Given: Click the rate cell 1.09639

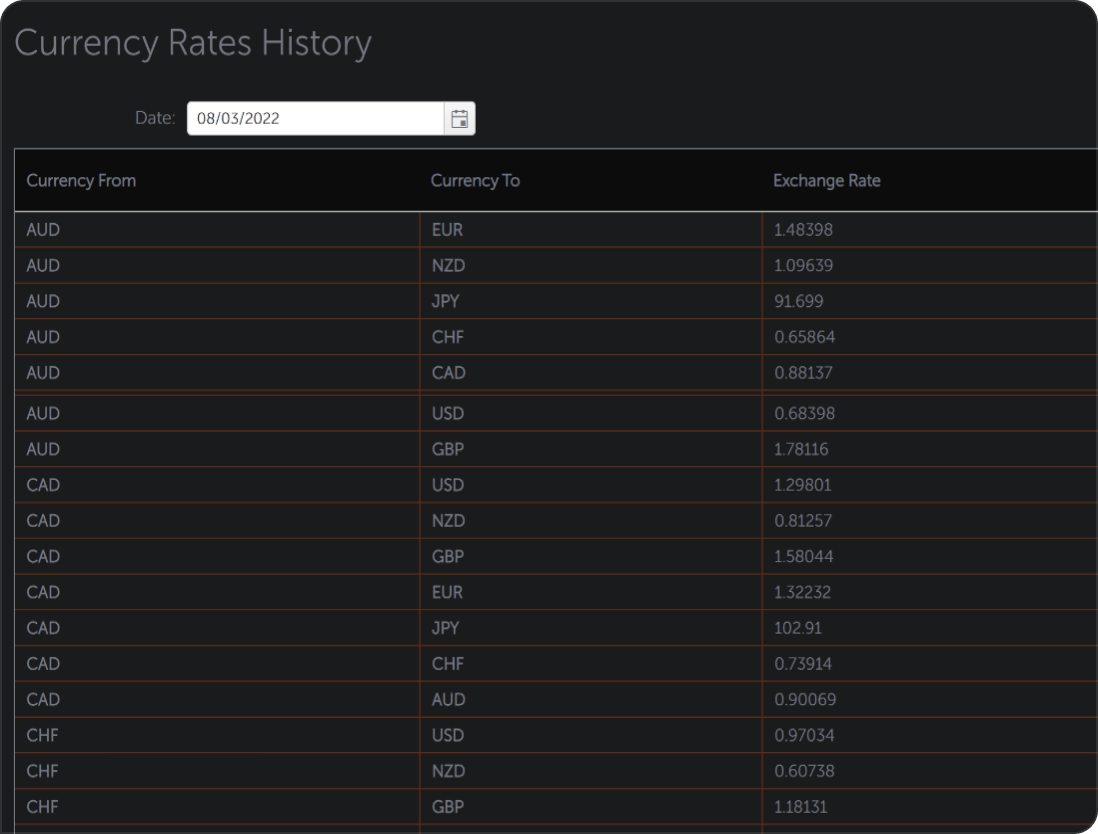Looking at the screenshot, I should click(803, 266).
